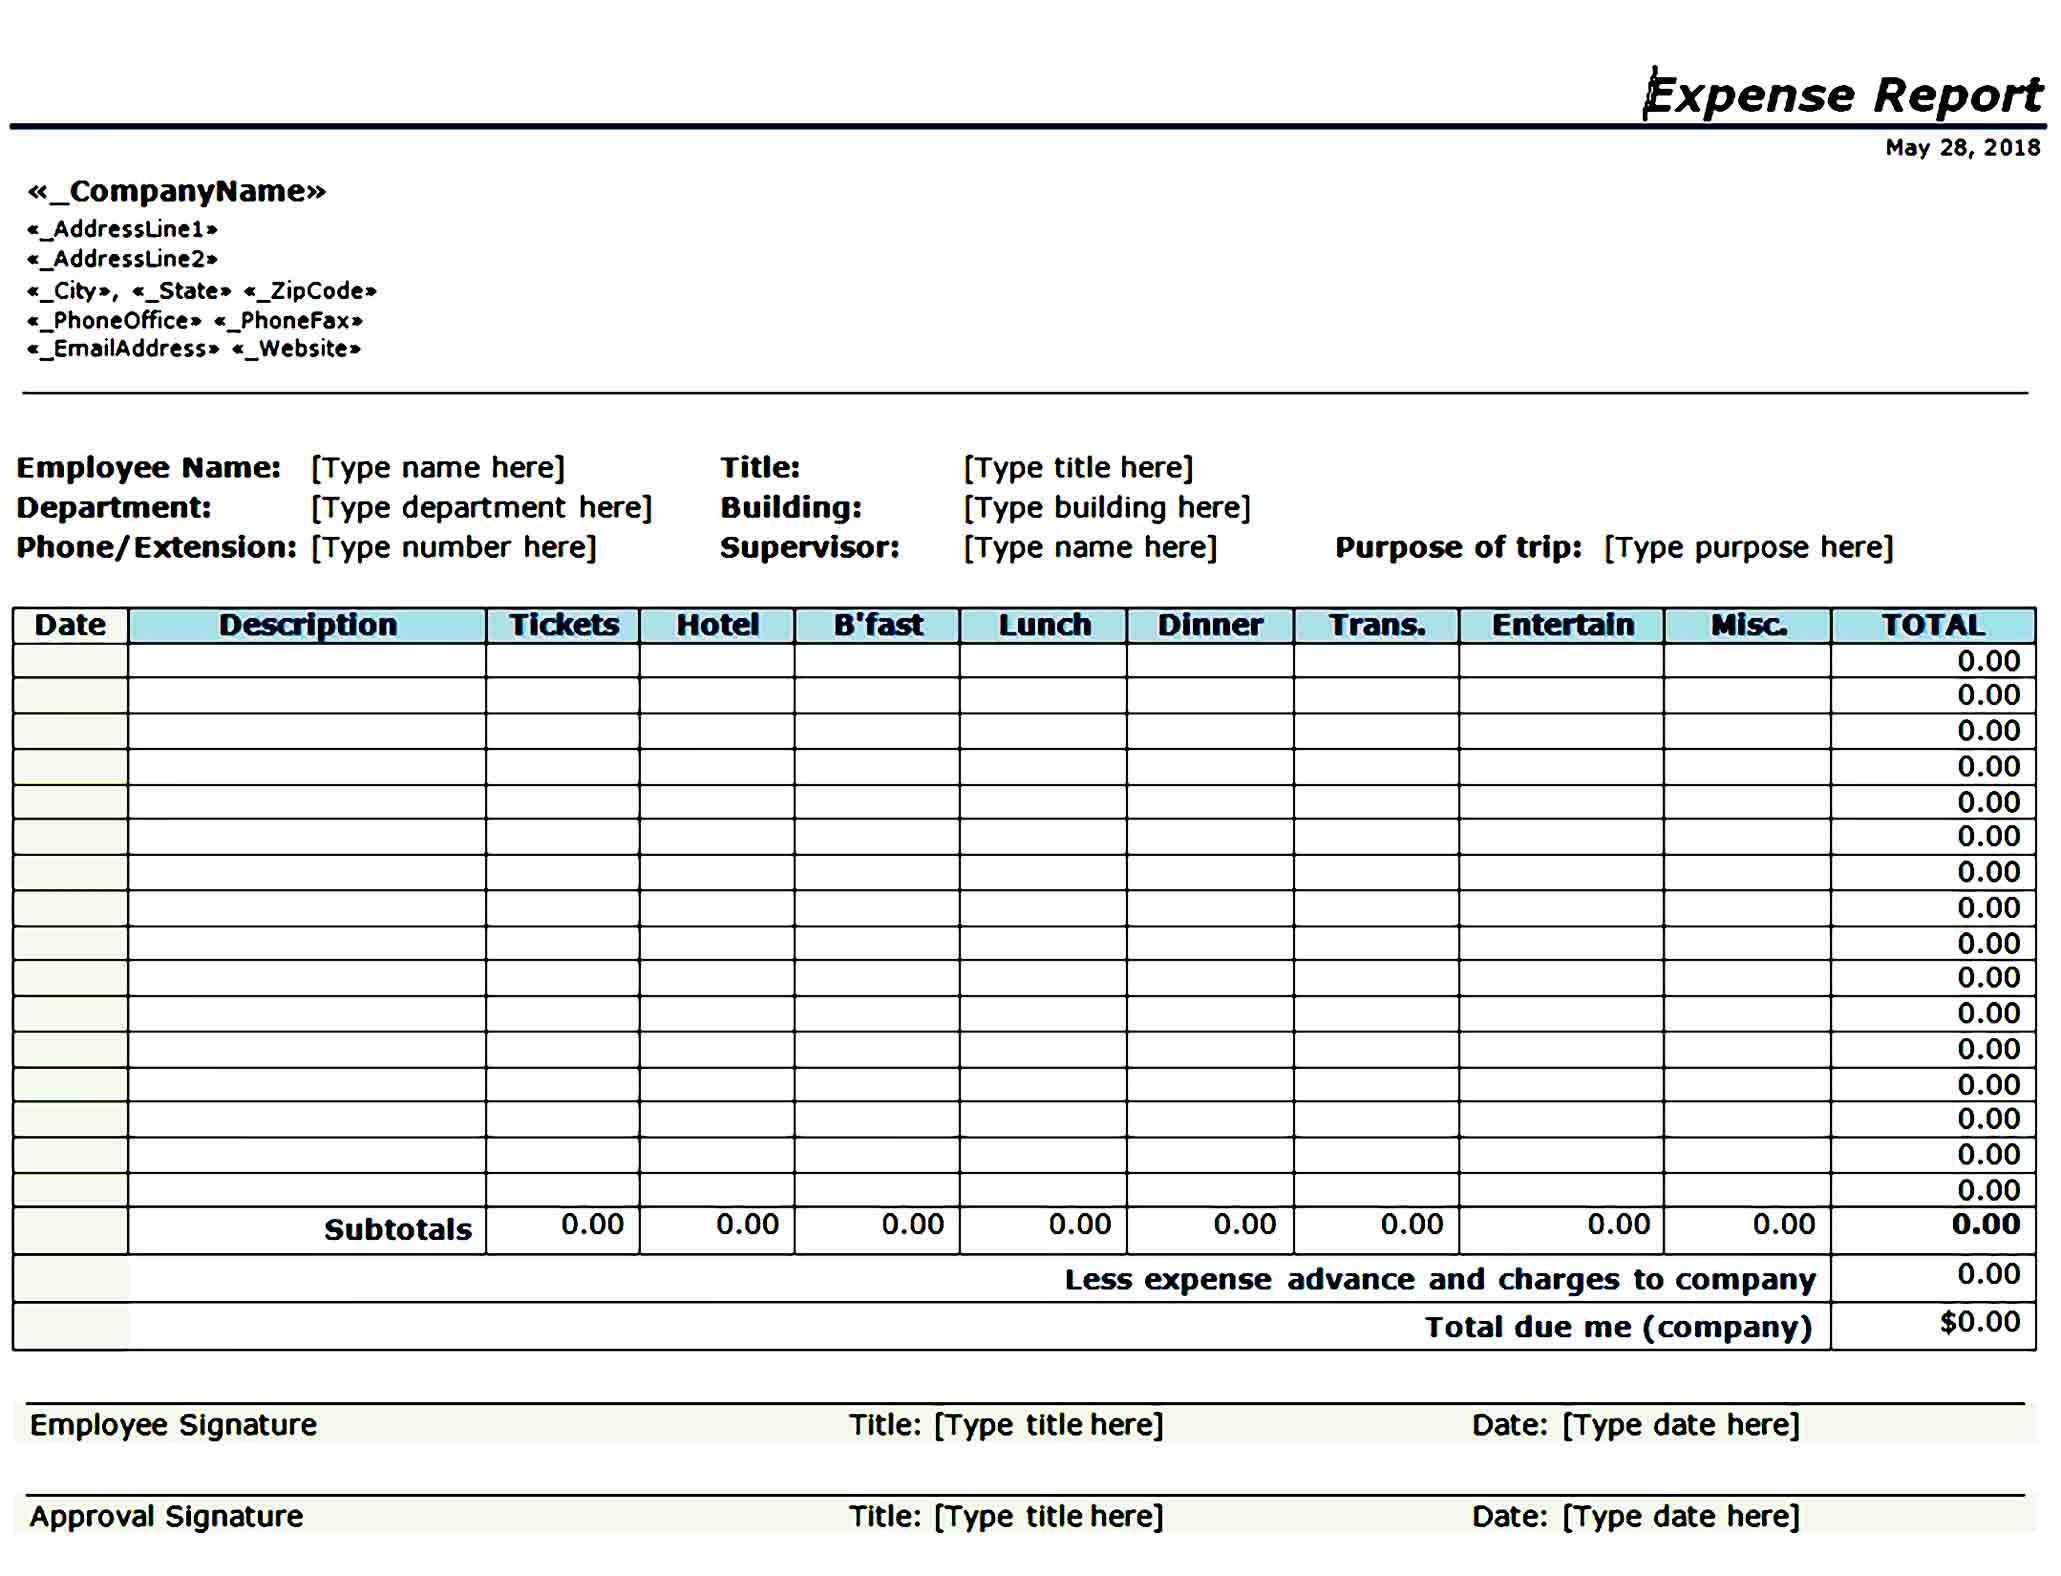Click the Hotel column header
Viewport: 2061px width, 1576px height.
[x=718, y=625]
